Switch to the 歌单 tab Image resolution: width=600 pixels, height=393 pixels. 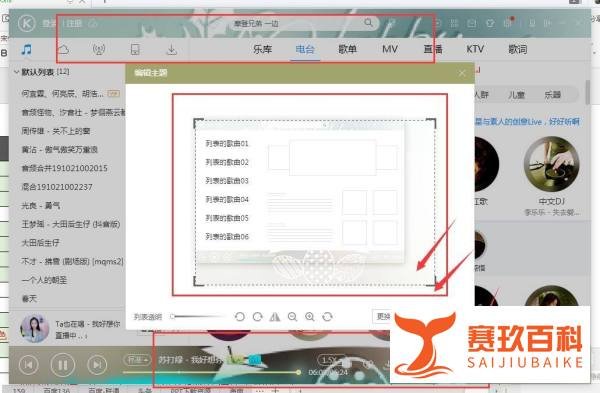click(x=347, y=49)
